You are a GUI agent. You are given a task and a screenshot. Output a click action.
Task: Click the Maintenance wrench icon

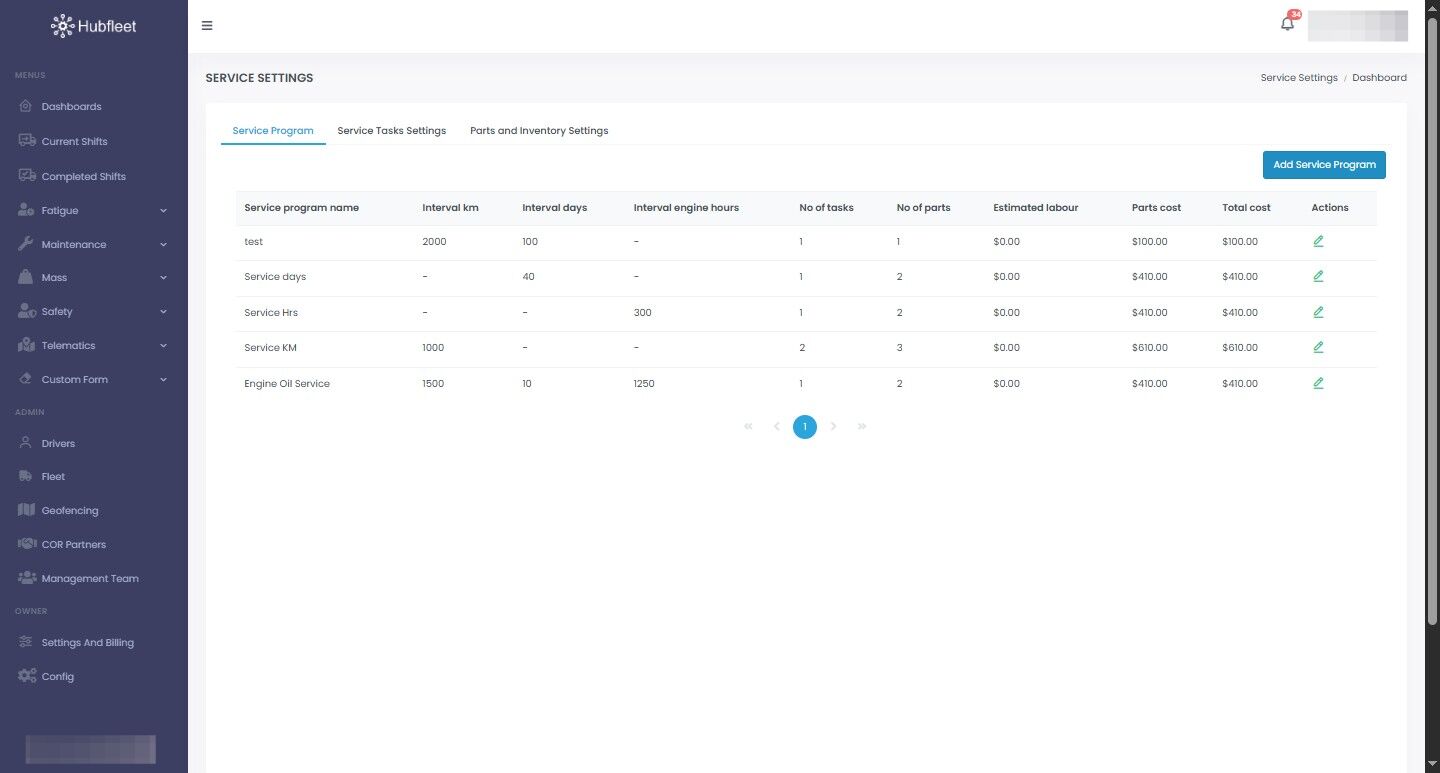[26, 244]
